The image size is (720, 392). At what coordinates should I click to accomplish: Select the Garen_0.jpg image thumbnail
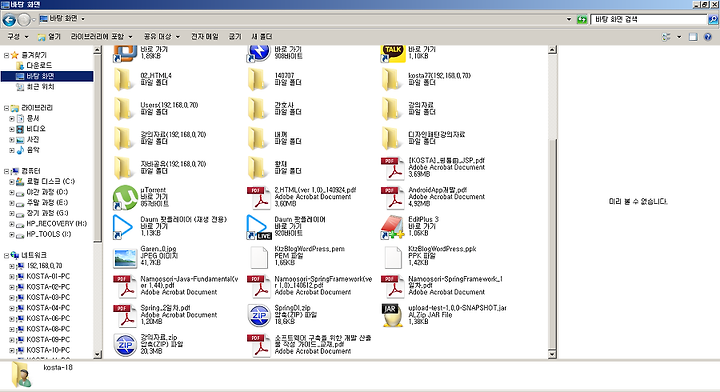(125, 258)
